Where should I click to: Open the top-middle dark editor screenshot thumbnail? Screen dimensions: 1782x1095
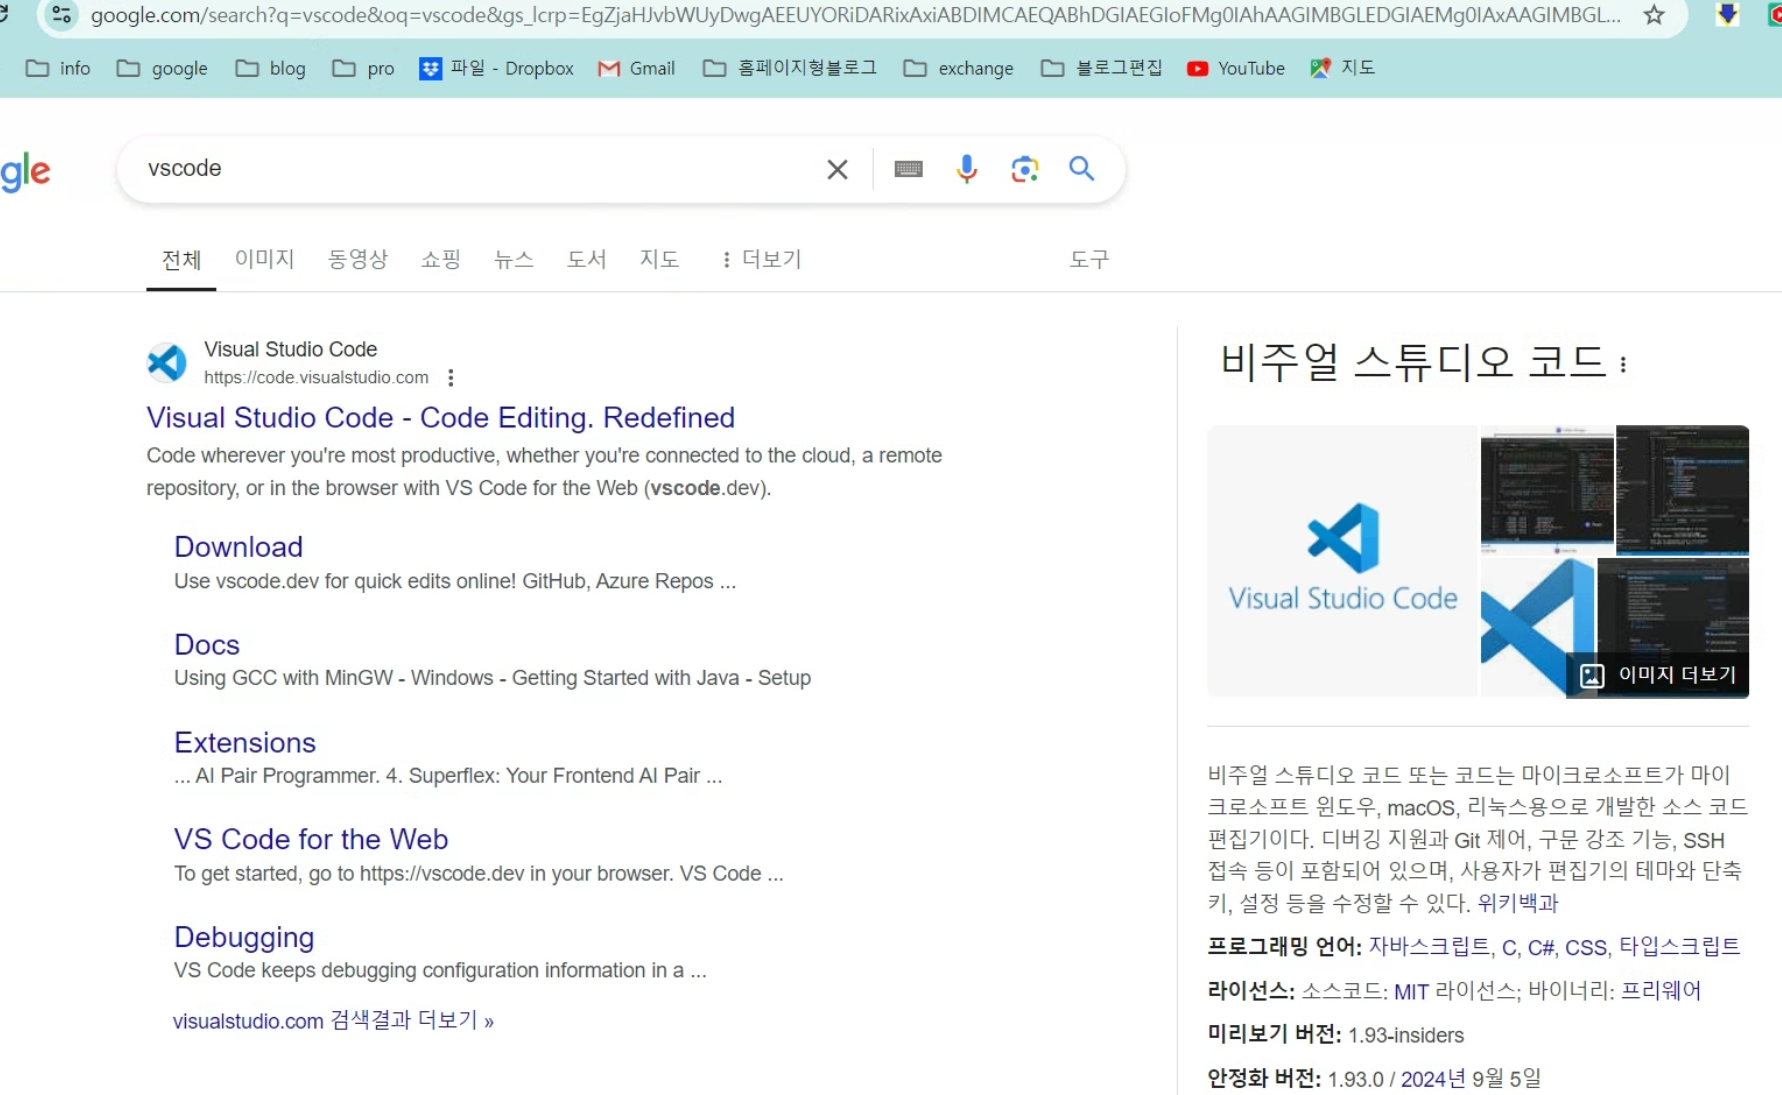point(1547,490)
